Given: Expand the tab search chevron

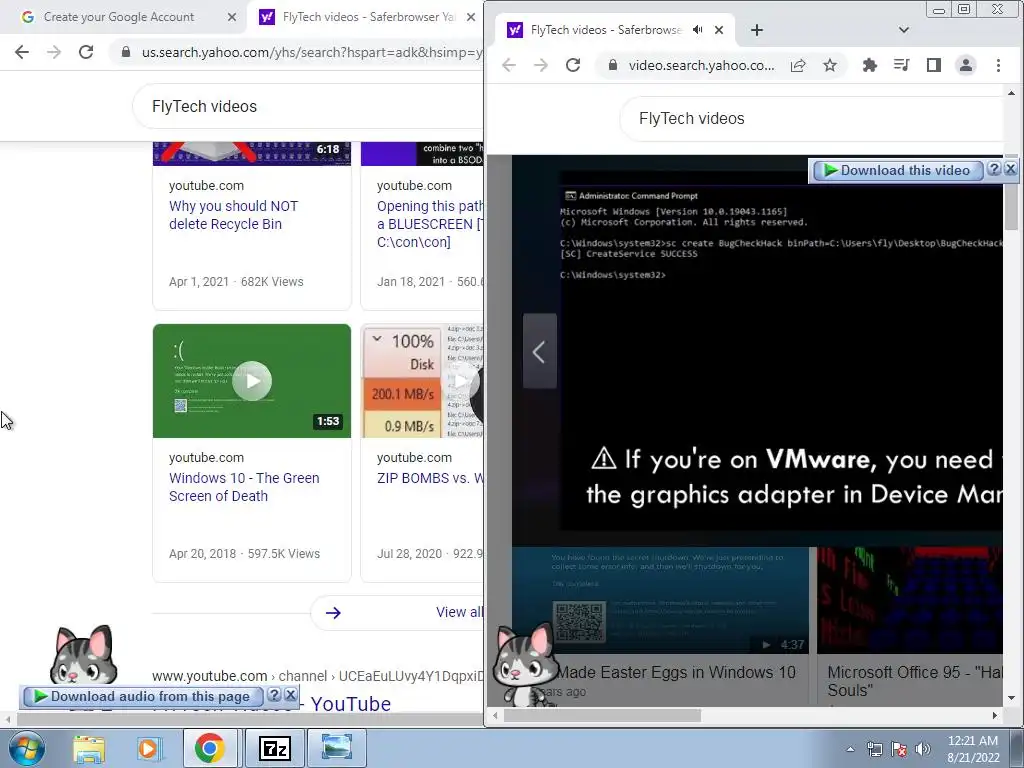Looking at the screenshot, I should pos(904,30).
